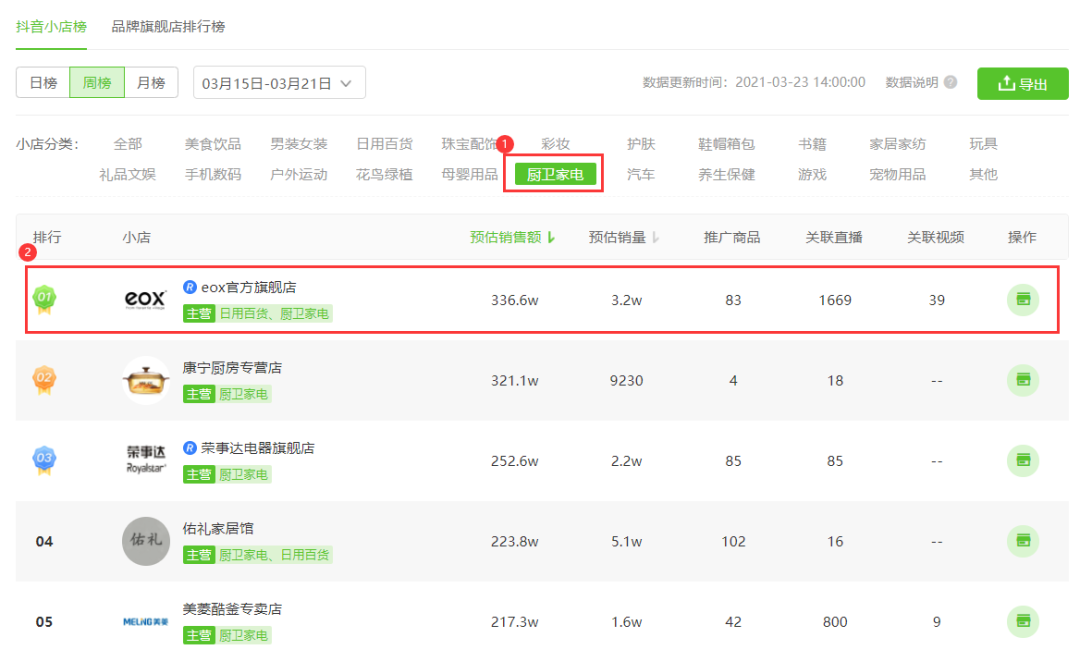1080x662 pixels.
Task: Click the 关联视频 column header
Action: 935,238
